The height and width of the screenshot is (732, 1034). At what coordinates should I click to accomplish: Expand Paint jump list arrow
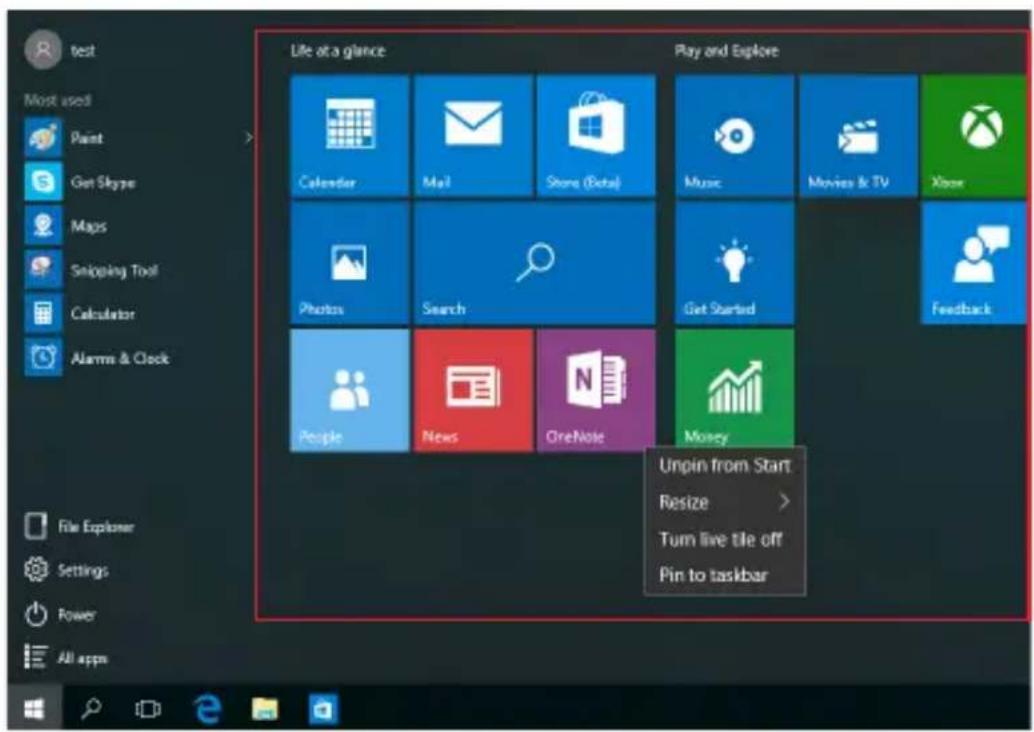pyautogui.click(x=249, y=138)
